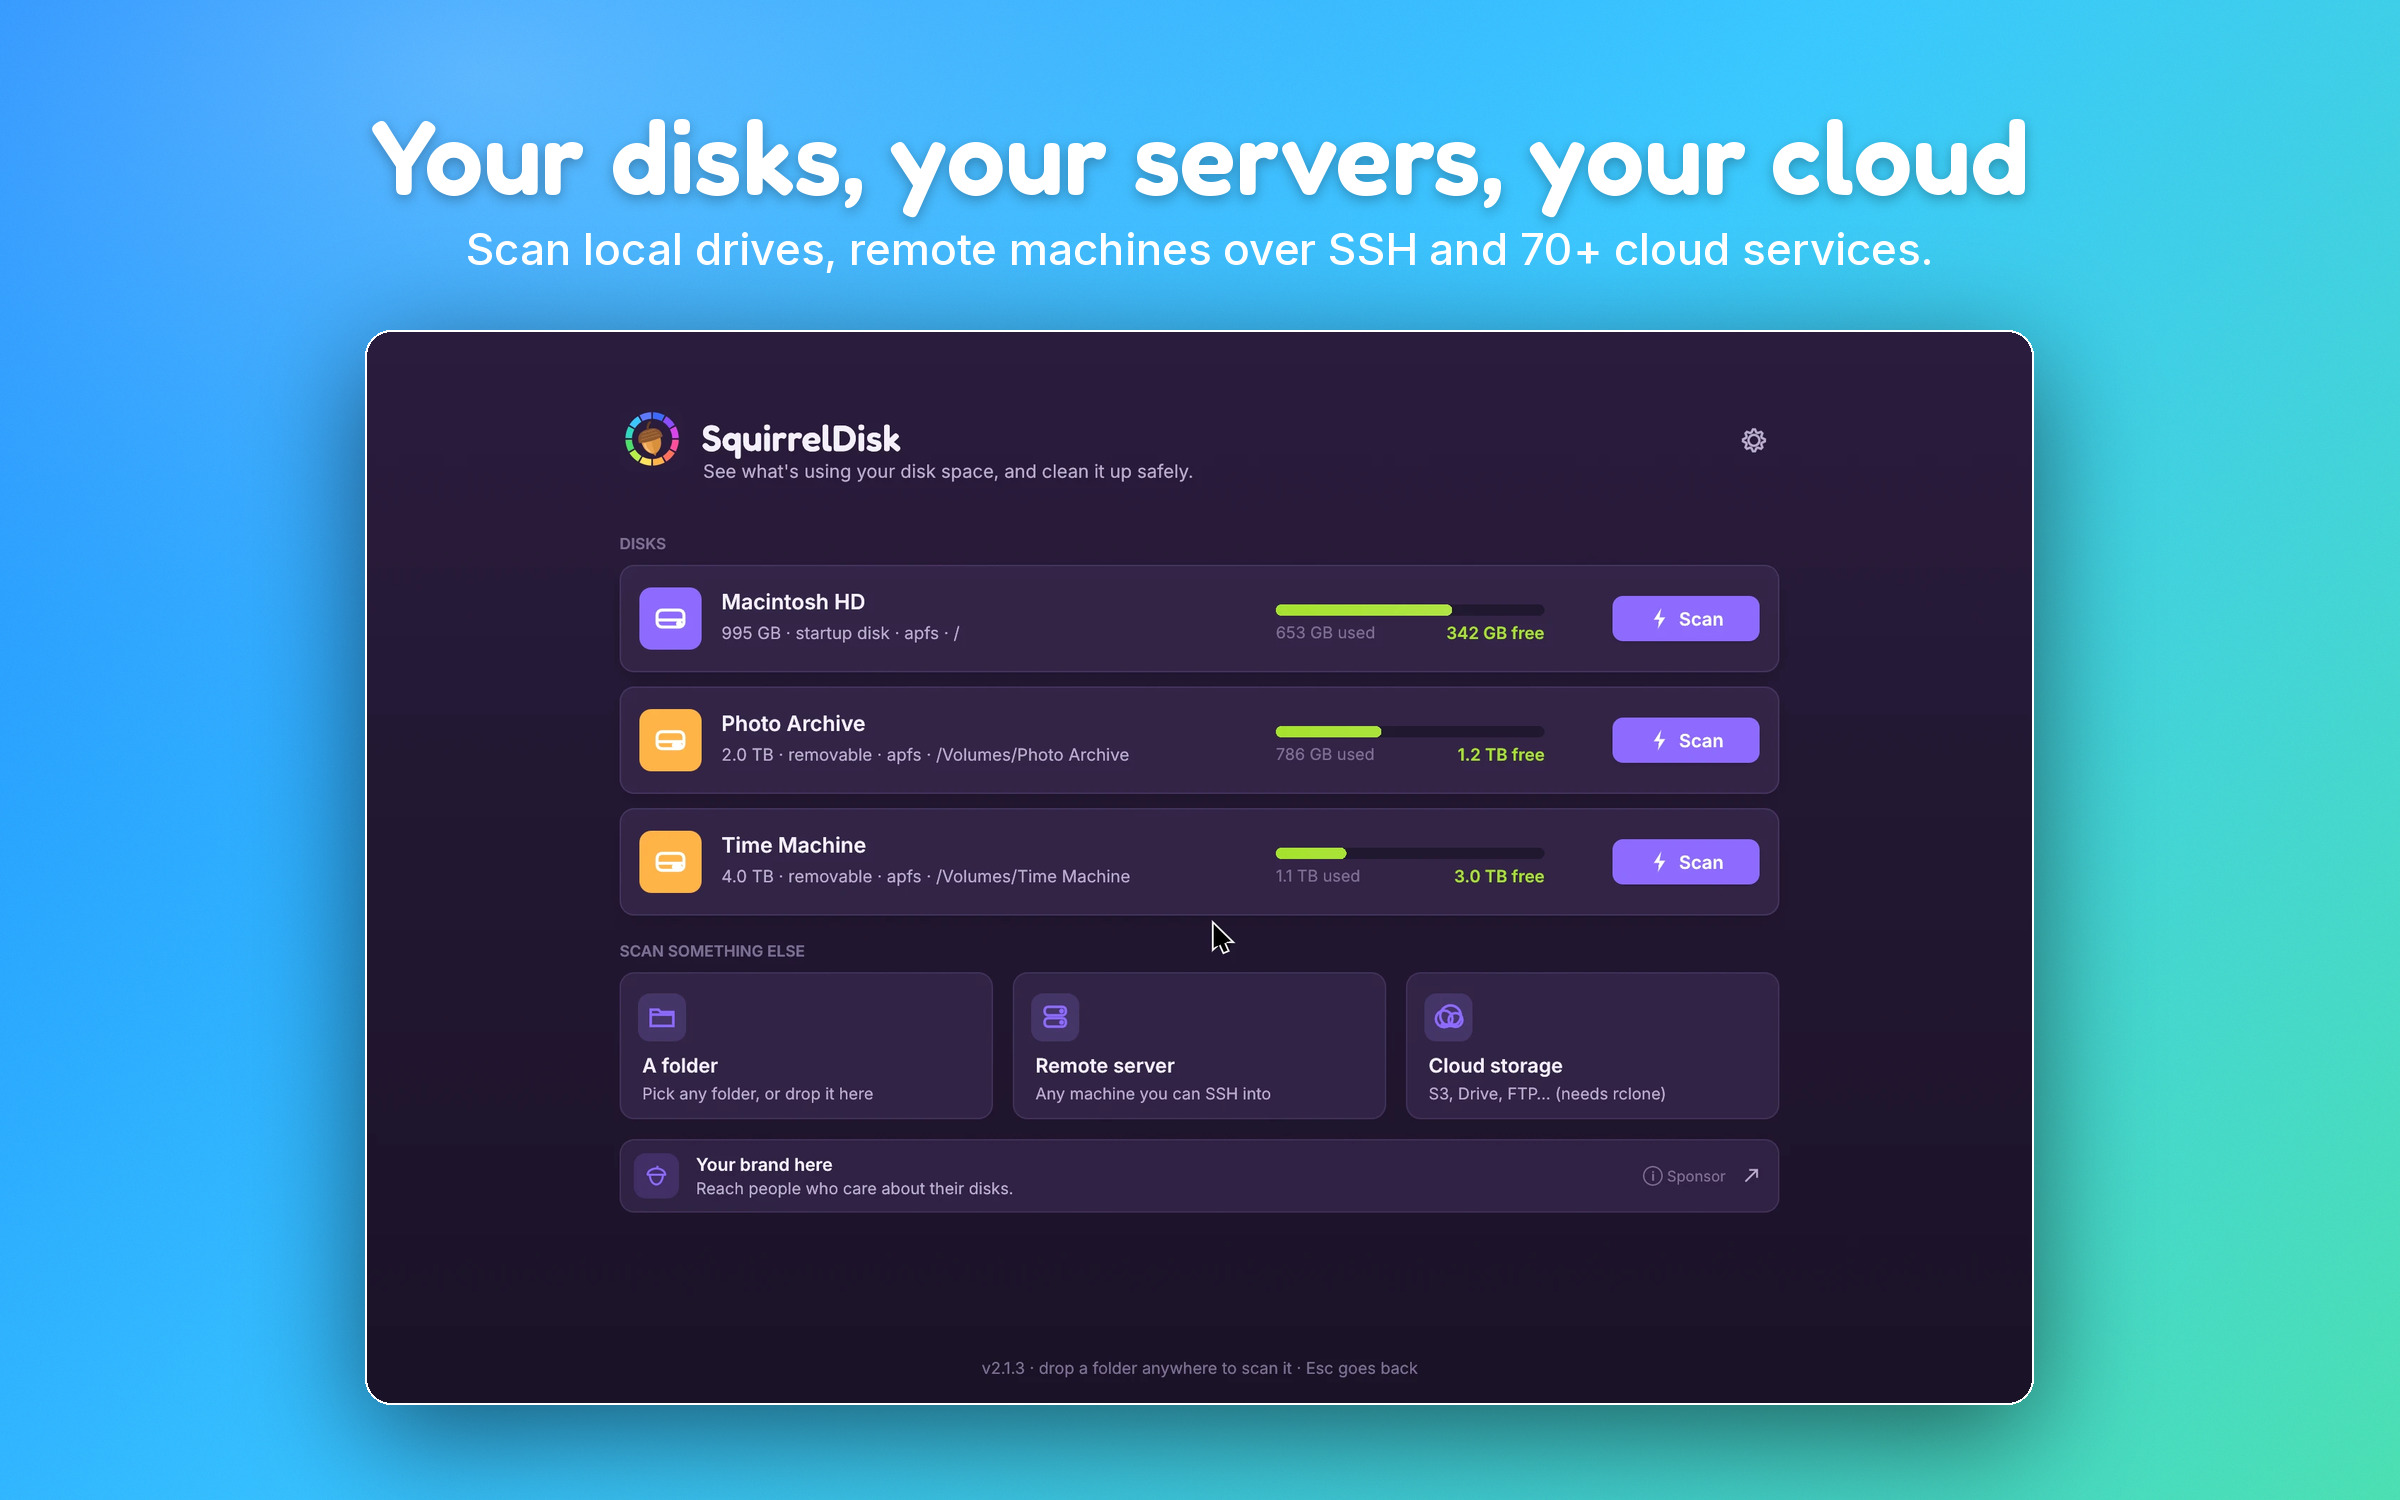Click the Sponsor link text
This screenshot has width=2400, height=1500.
[x=1695, y=1176]
